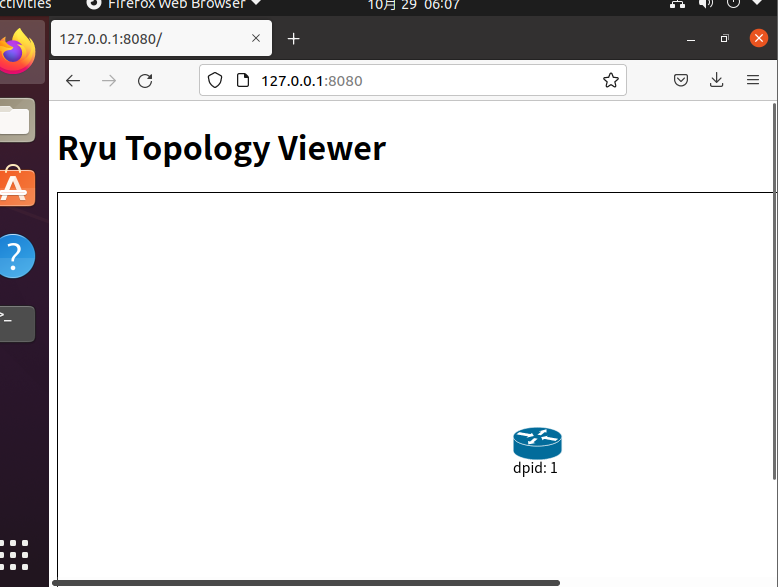Open the Firefox Web Browser app menu
The image size is (778, 587).
[x=174, y=4]
